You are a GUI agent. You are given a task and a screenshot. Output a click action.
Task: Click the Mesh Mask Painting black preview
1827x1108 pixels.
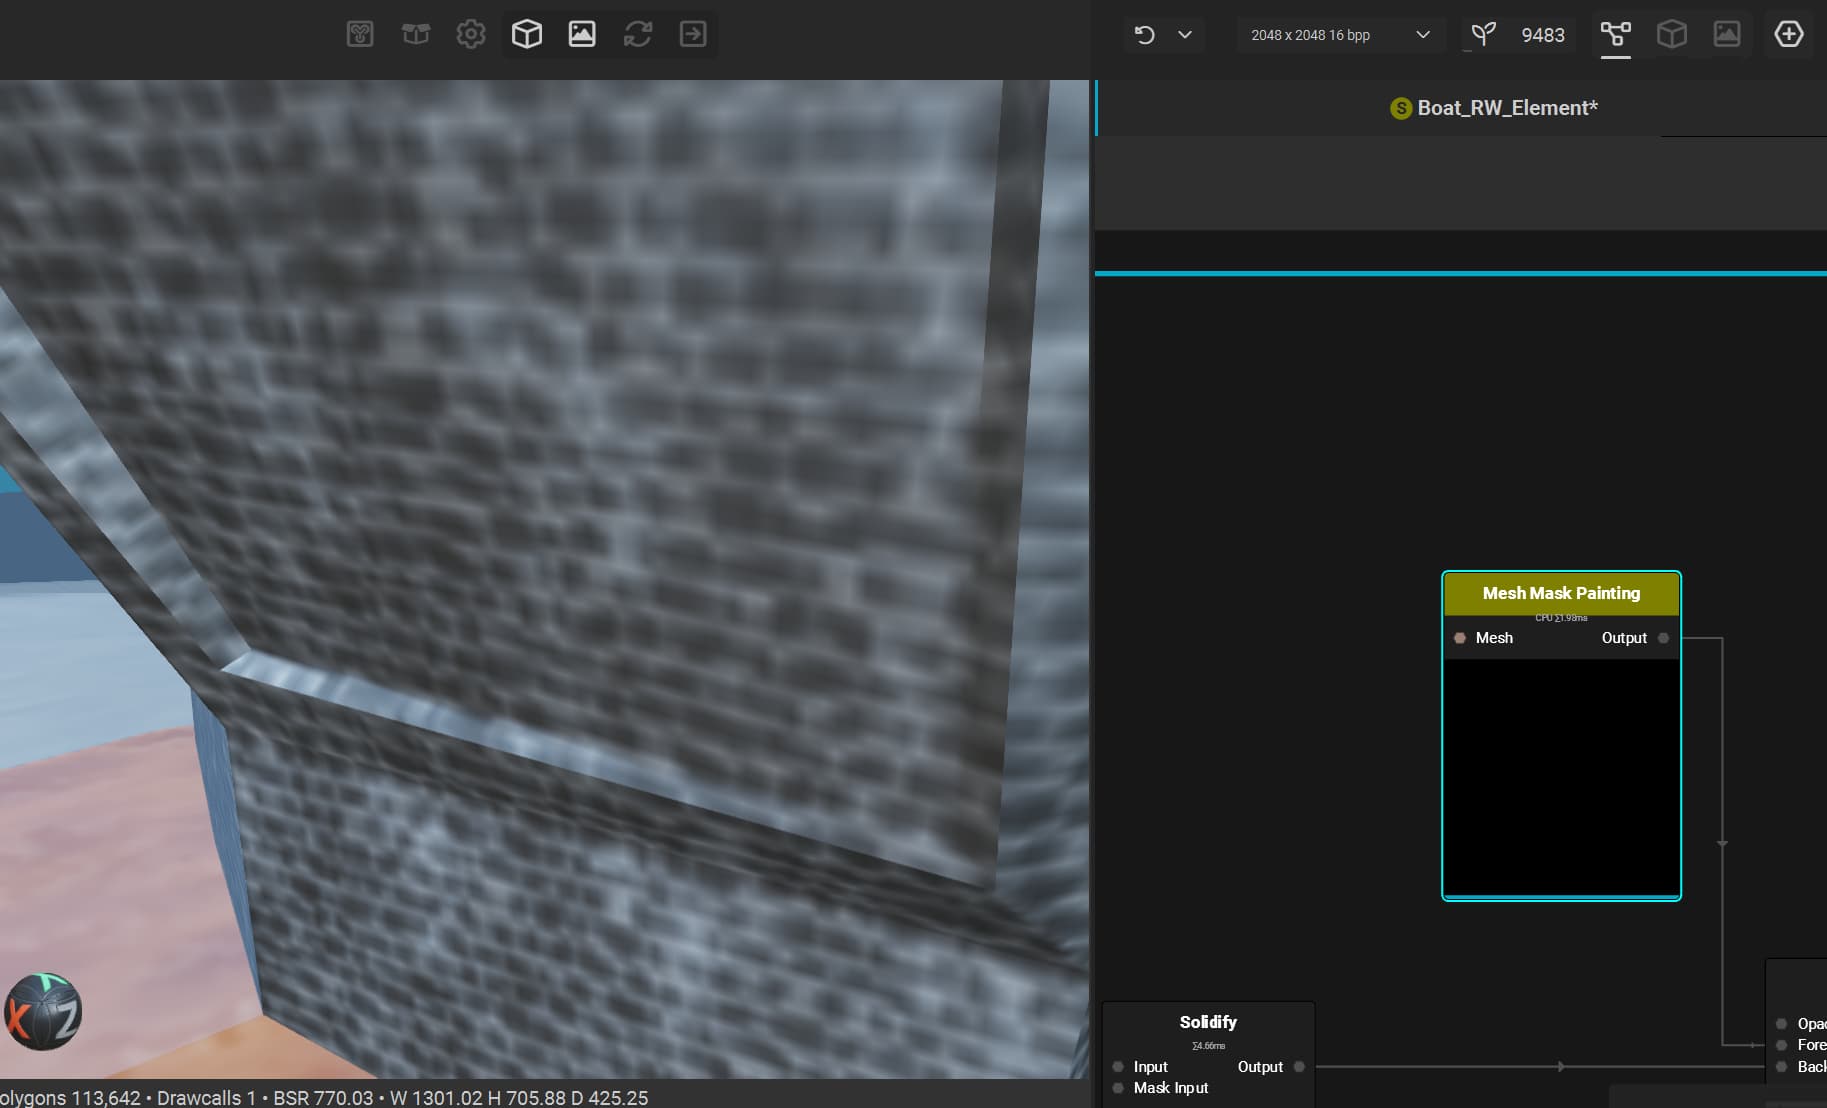(1561, 776)
